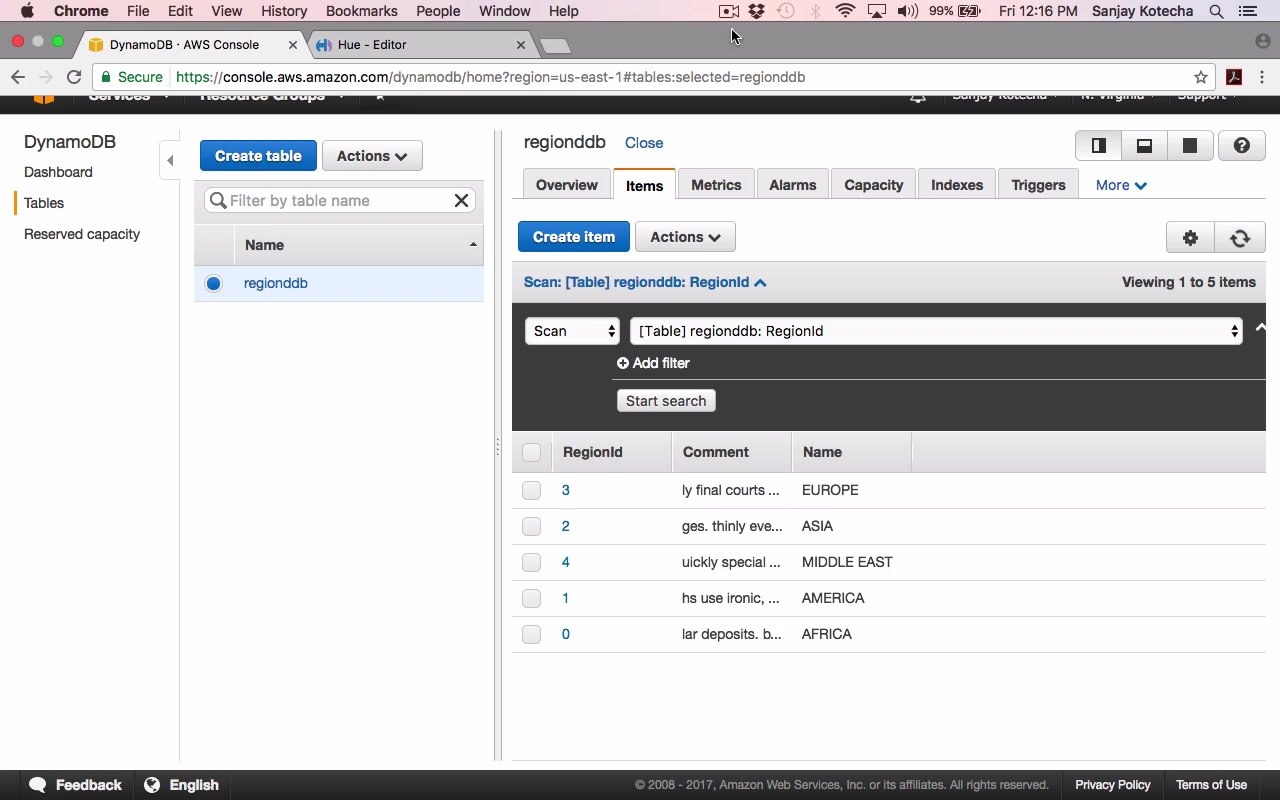Image resolution: width=1280 pixels, height=800 pixels.
Task: Click the Wi-Fi status icon
Action: click(x=845, y=11)
